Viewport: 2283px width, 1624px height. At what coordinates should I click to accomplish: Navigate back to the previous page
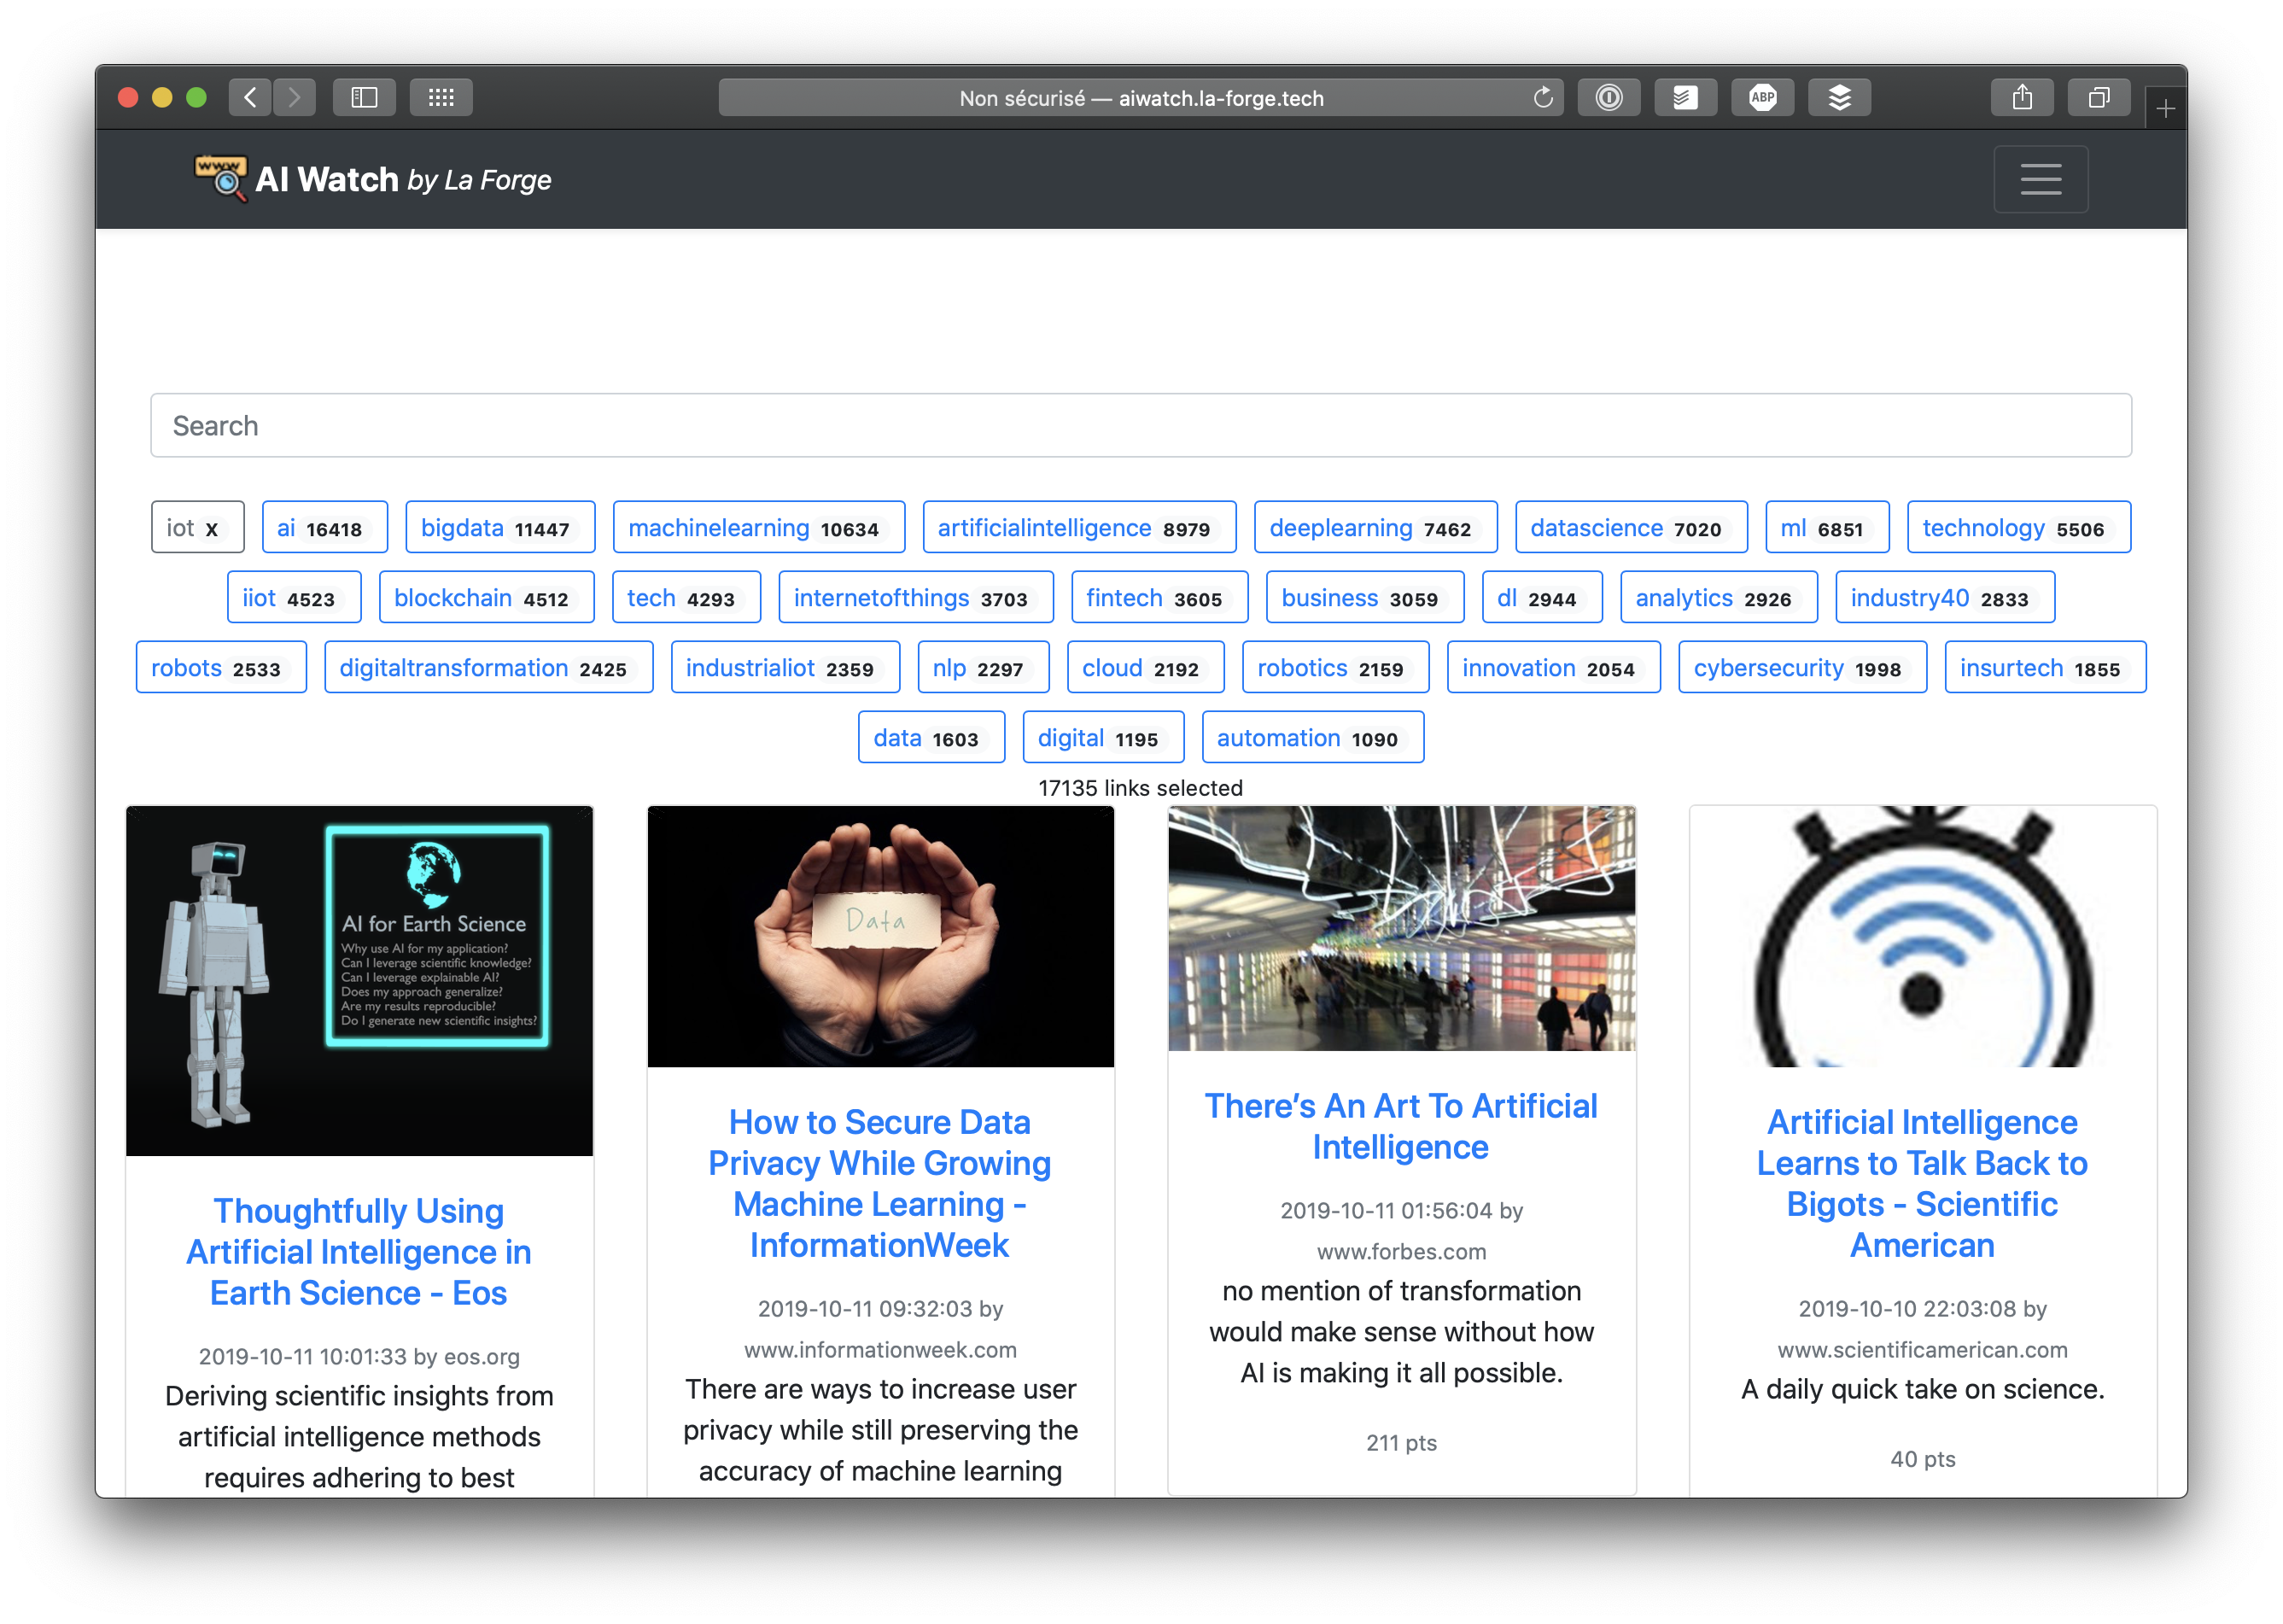pos(250,97)
